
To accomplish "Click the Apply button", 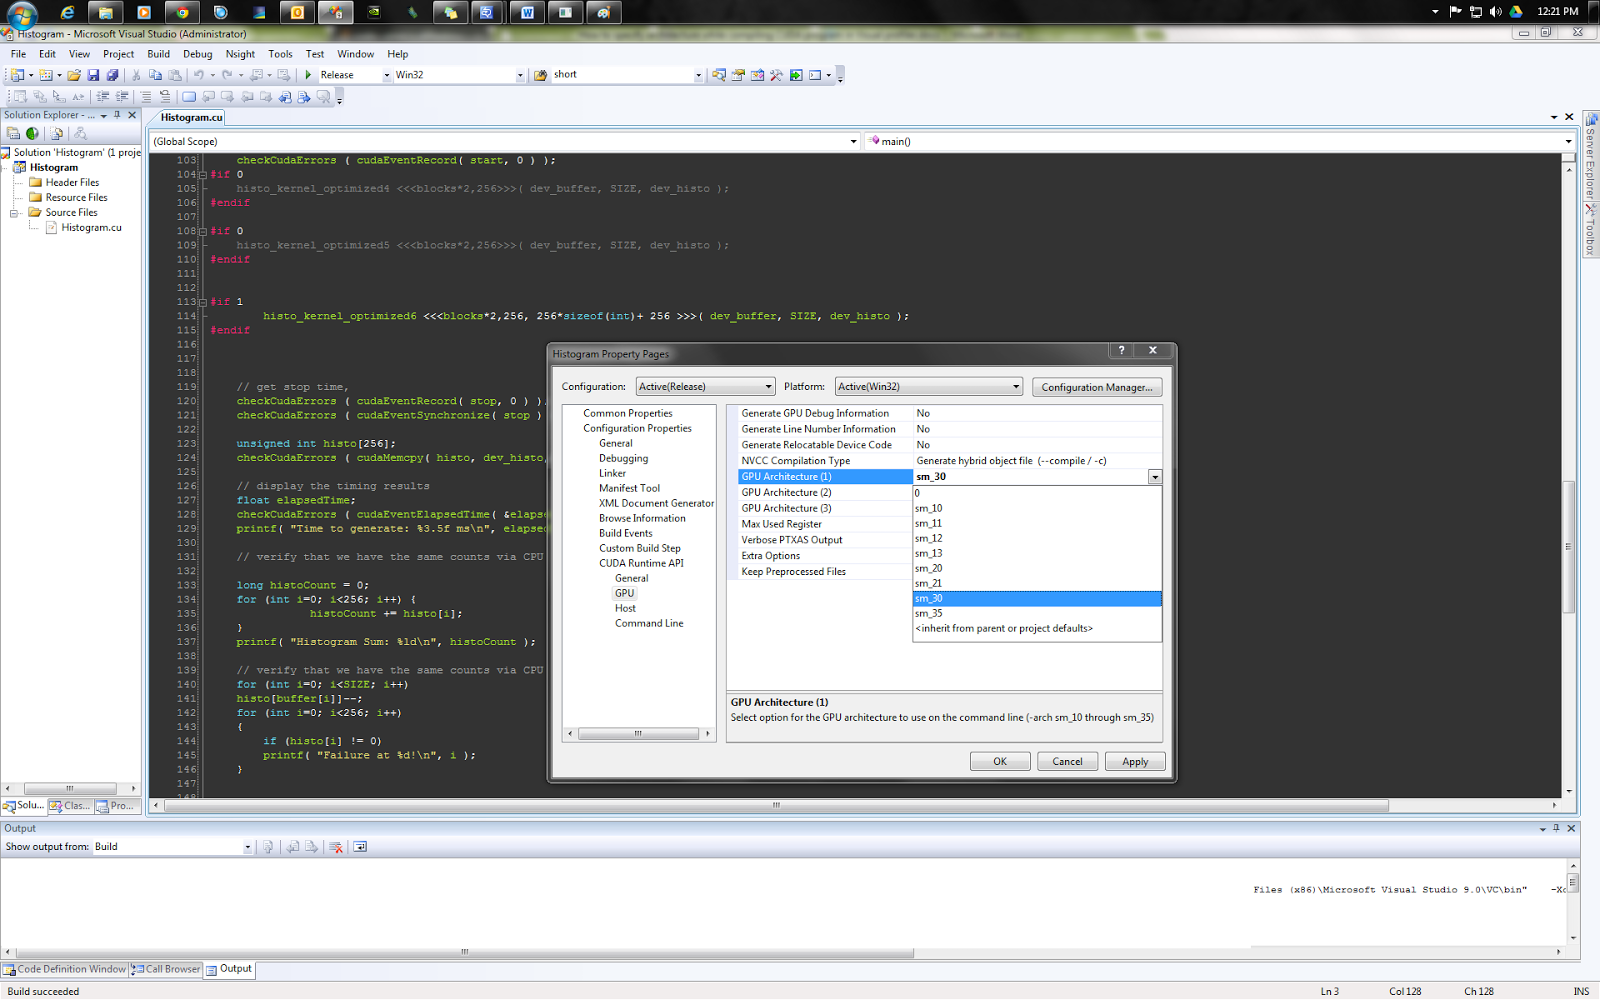I will pyautogui.click(x=1135, y=762).
